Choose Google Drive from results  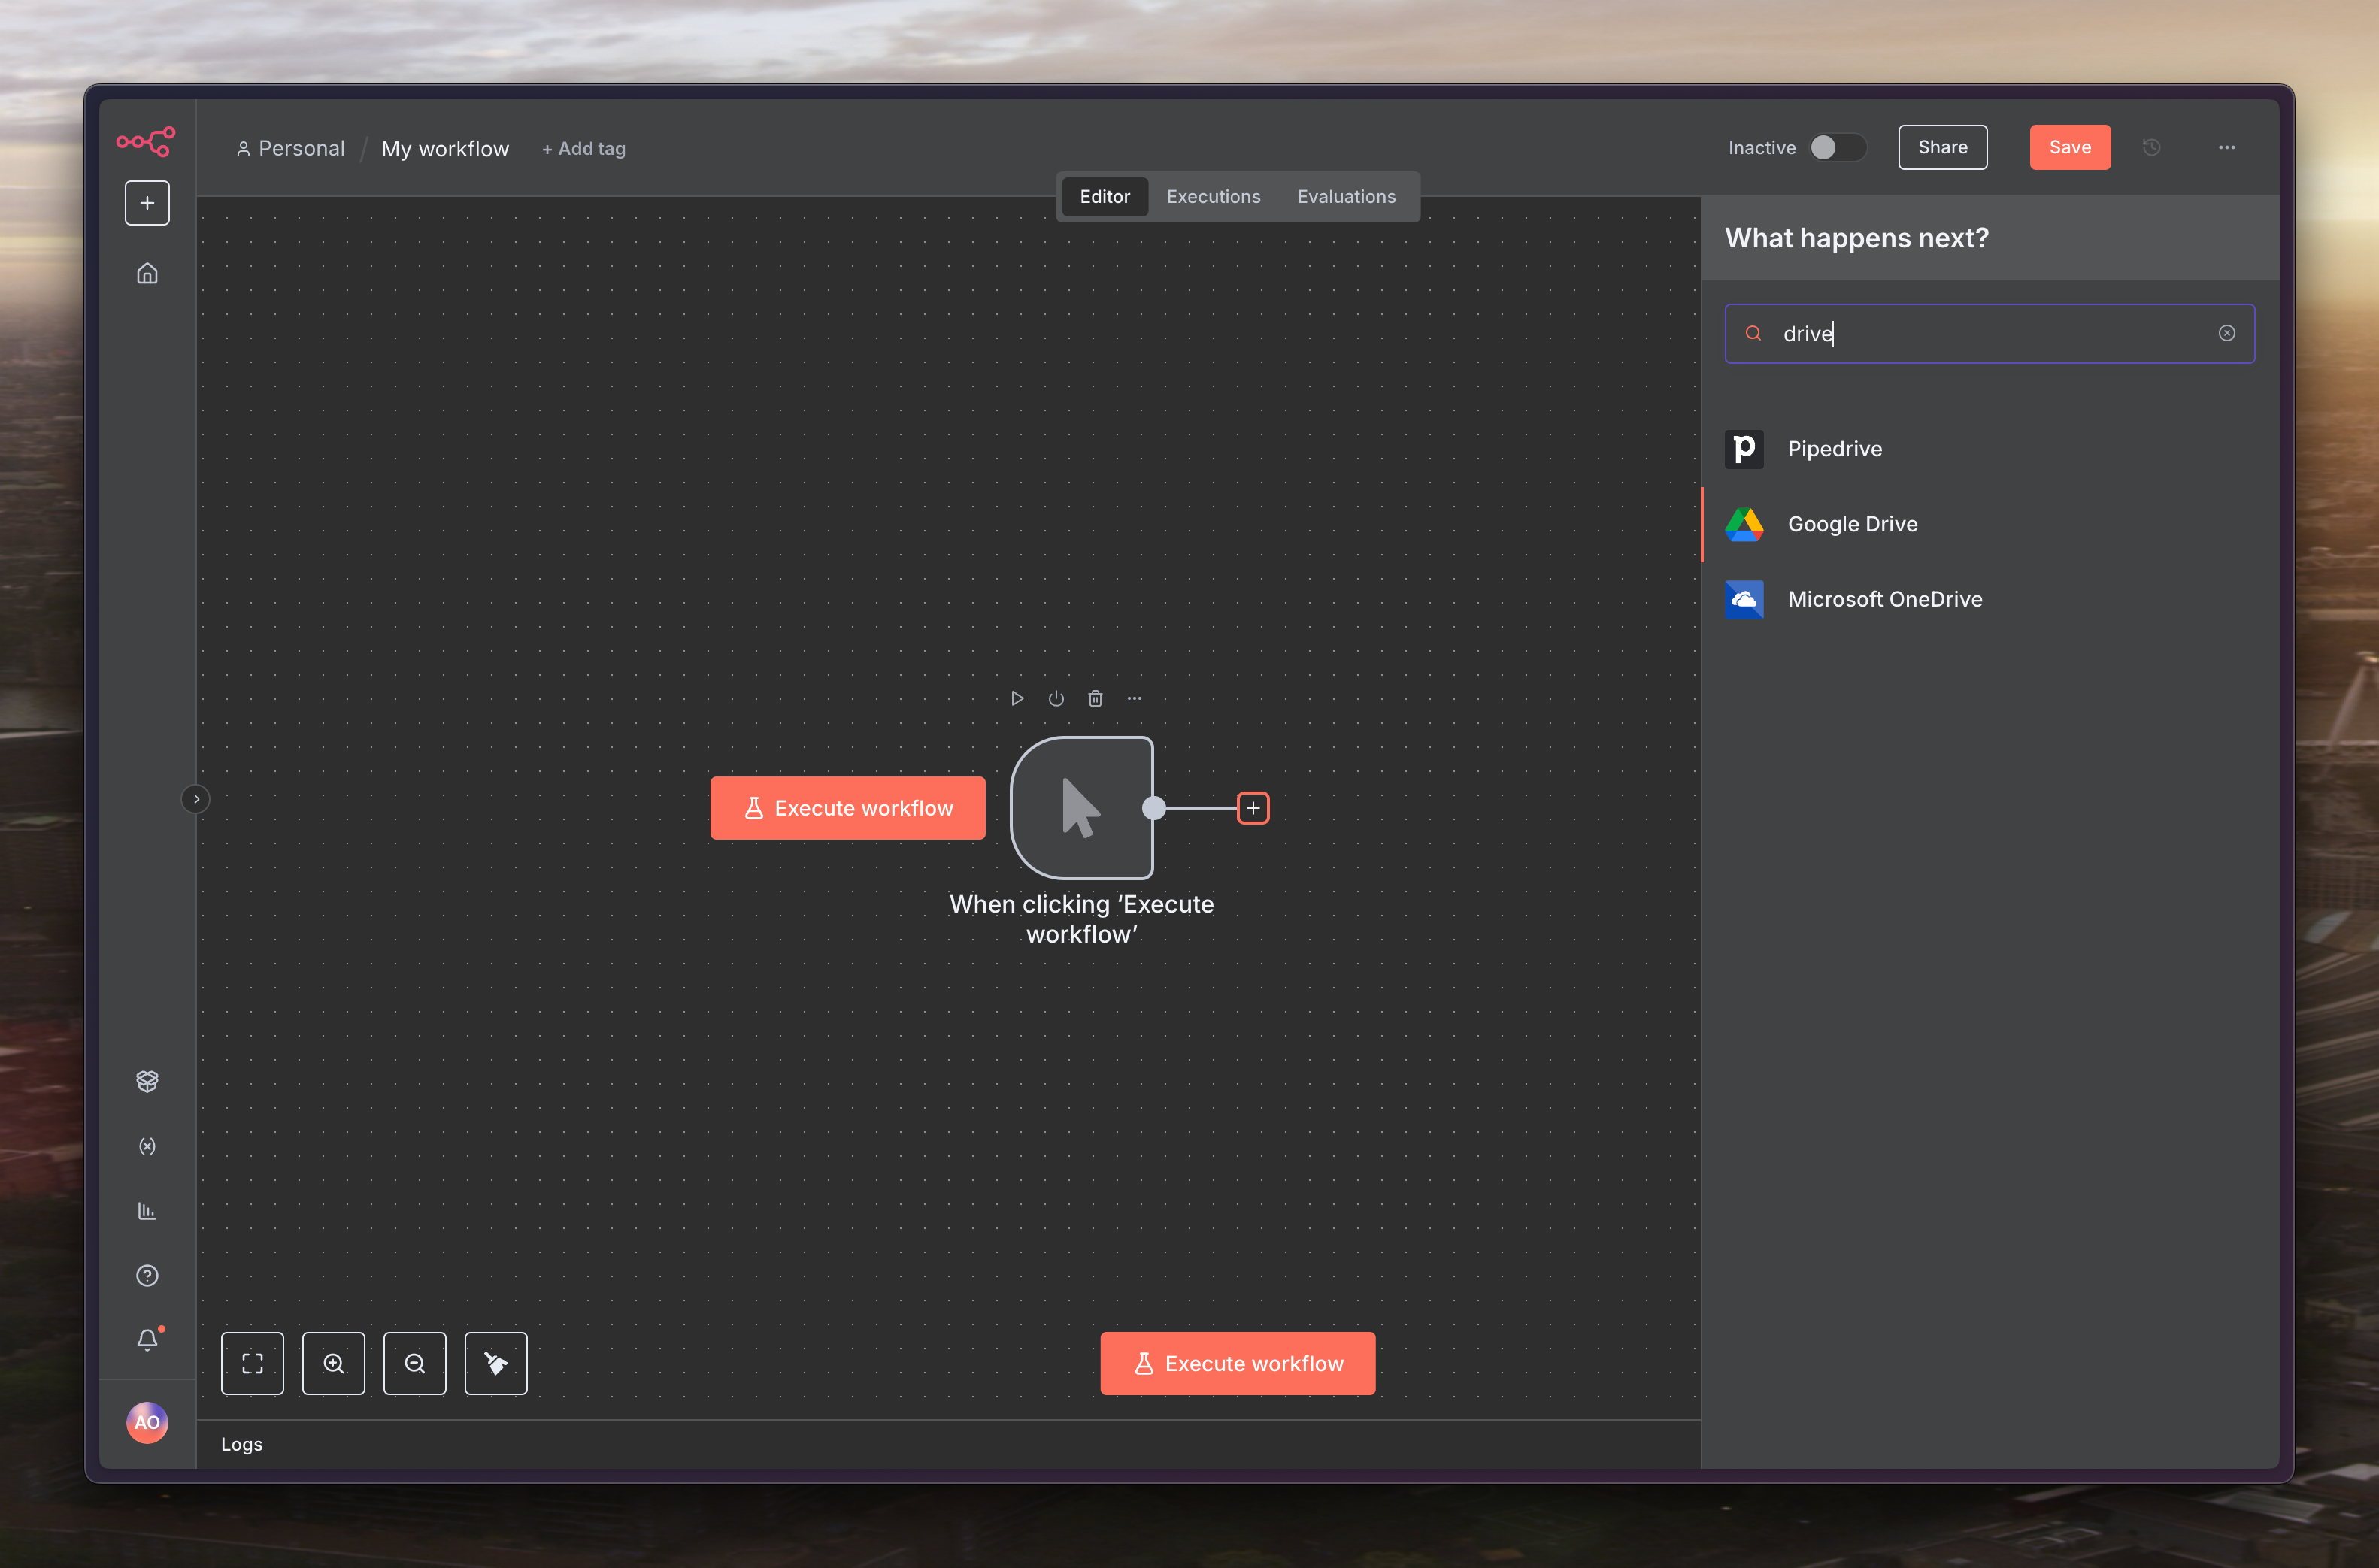[x=1990, y=524]
